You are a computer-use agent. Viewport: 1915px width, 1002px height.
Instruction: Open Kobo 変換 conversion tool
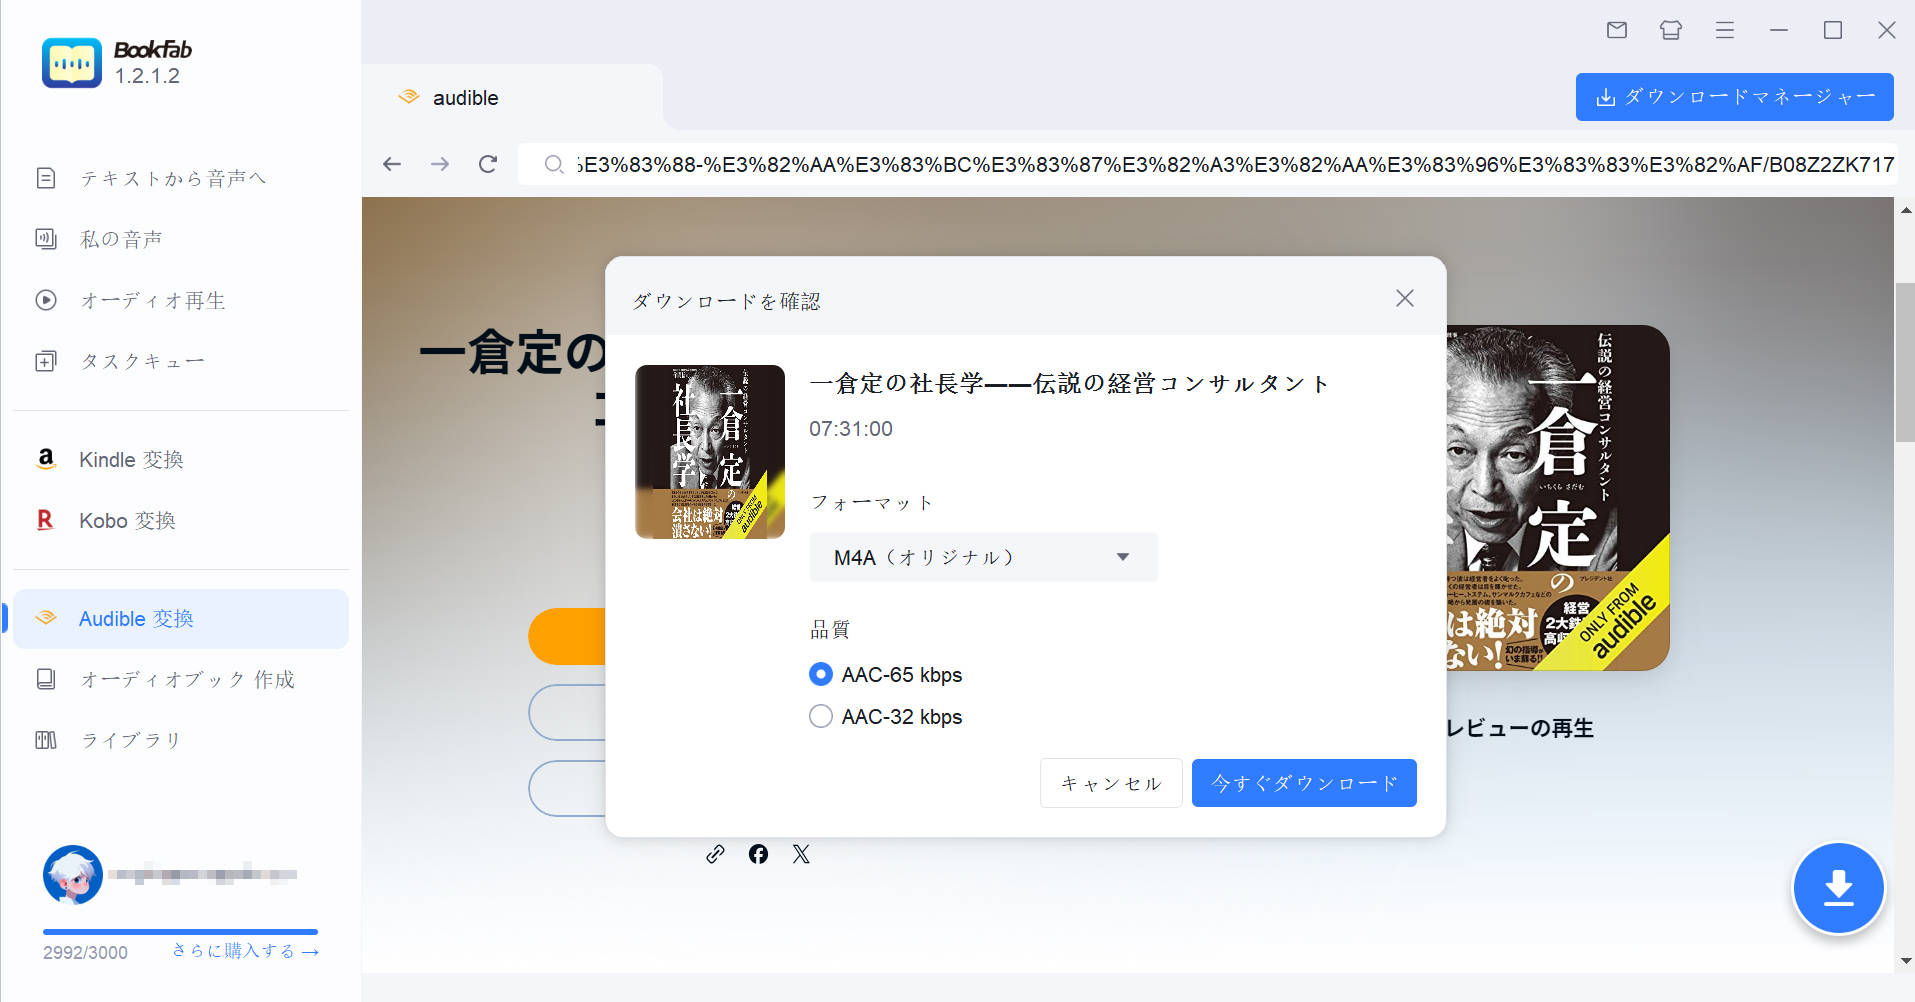click(x=126, y=520)
